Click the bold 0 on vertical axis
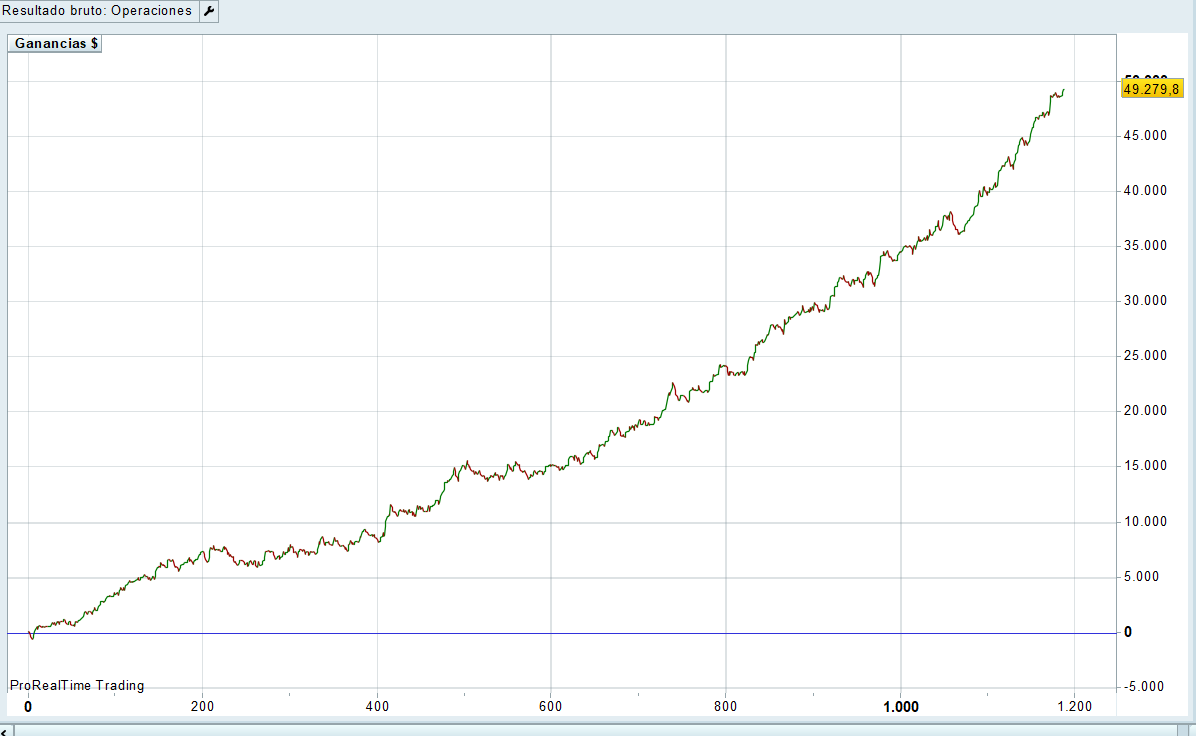Image resolution: width=1196 pixels, height=736 pixels. click(1128, 632)
